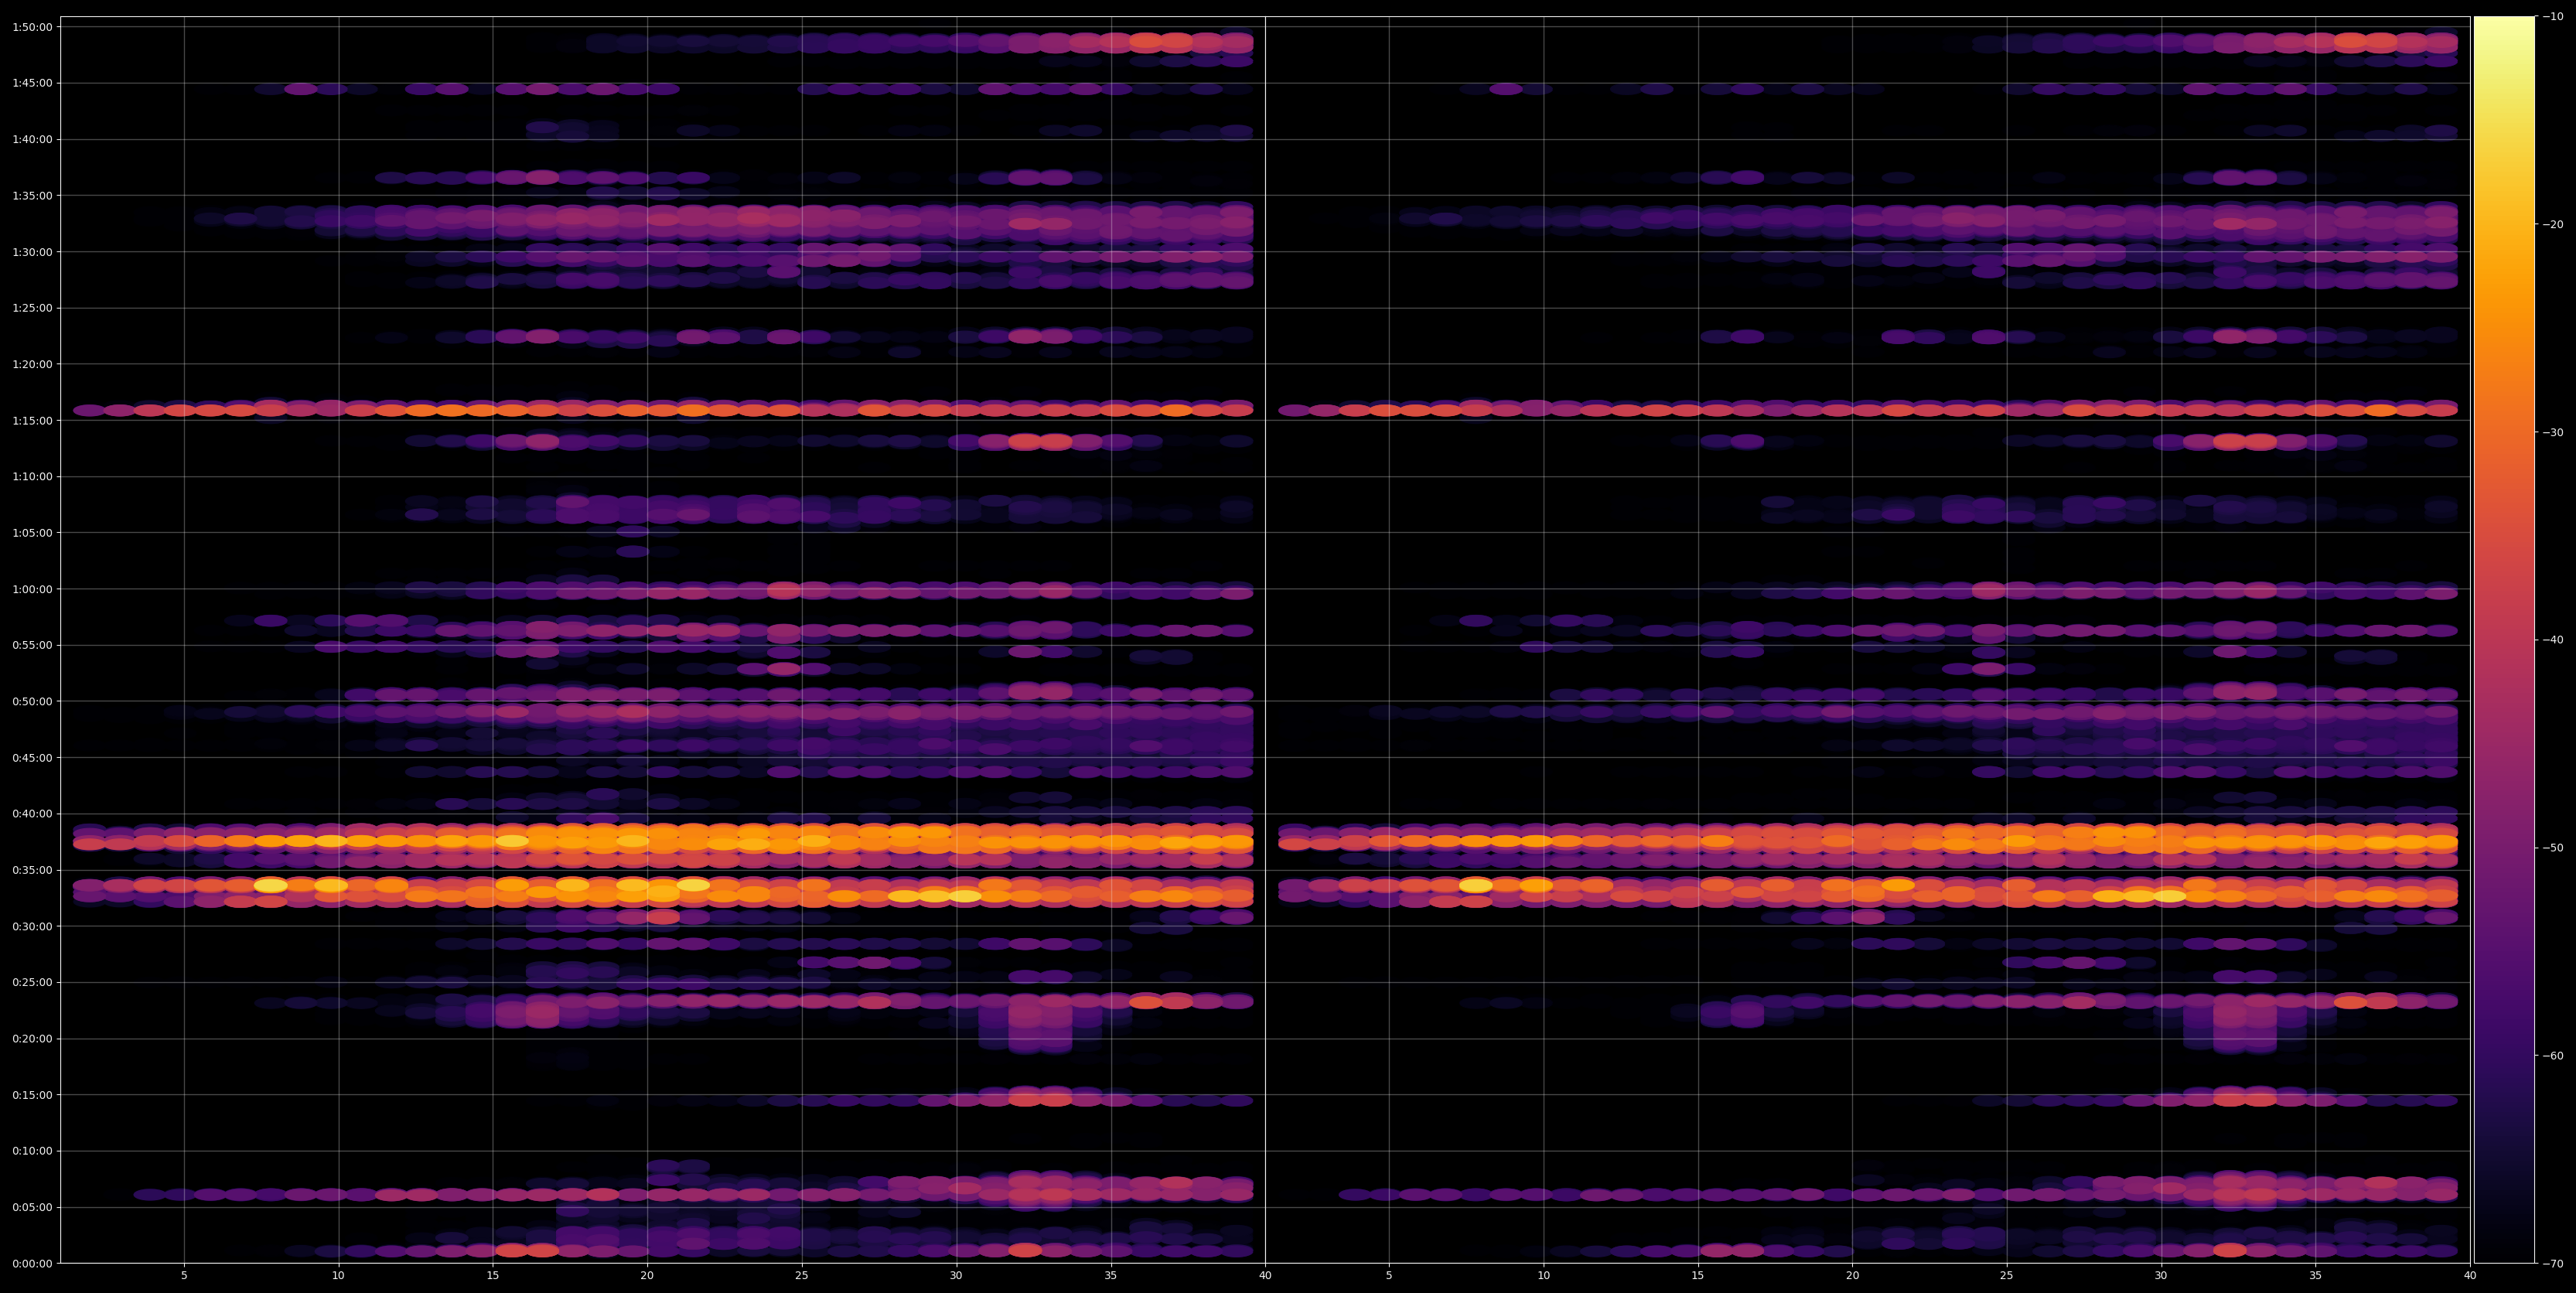This screenshot has height=1293, width=2576.
Task: Click x-axis tick 30 of the right plot
Action: point(2161,1276)
